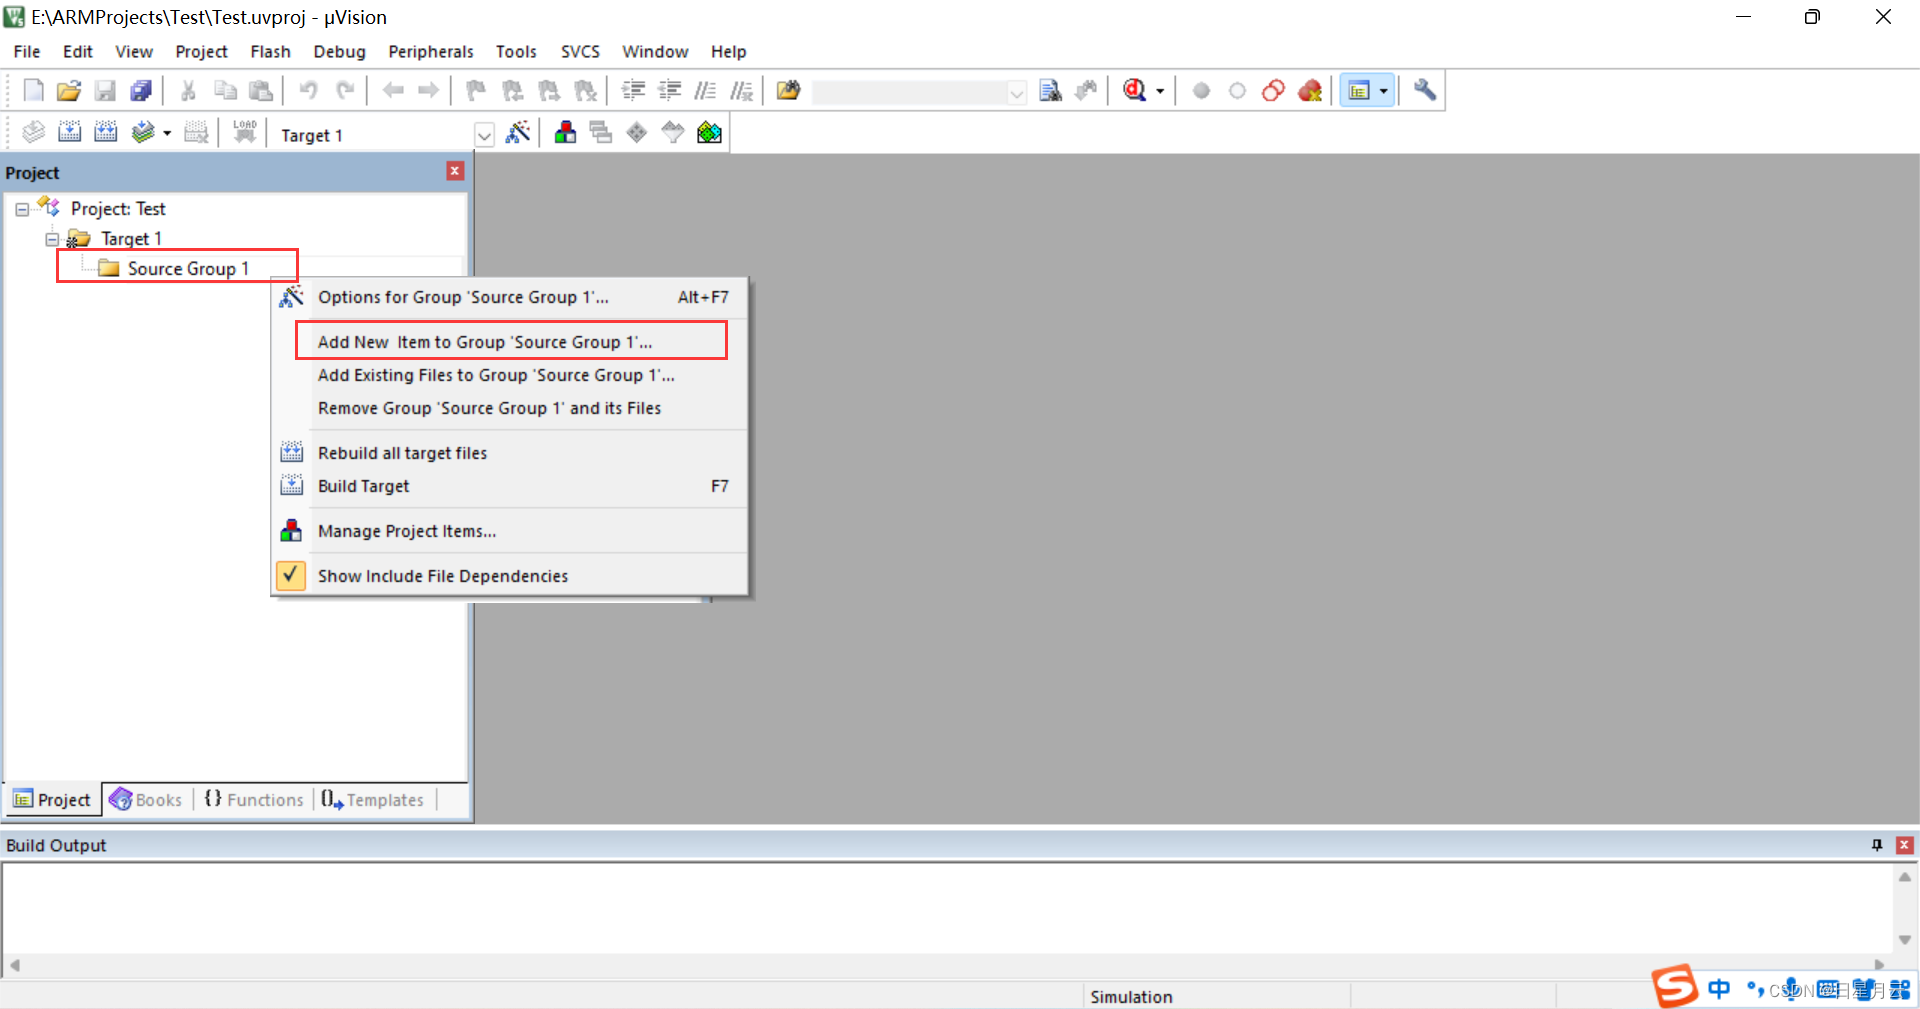Image resolution: width=1920 pixels, height=1009 pixels.
Task: Switch to the Books tab
Action: click(x=146, y=800)
